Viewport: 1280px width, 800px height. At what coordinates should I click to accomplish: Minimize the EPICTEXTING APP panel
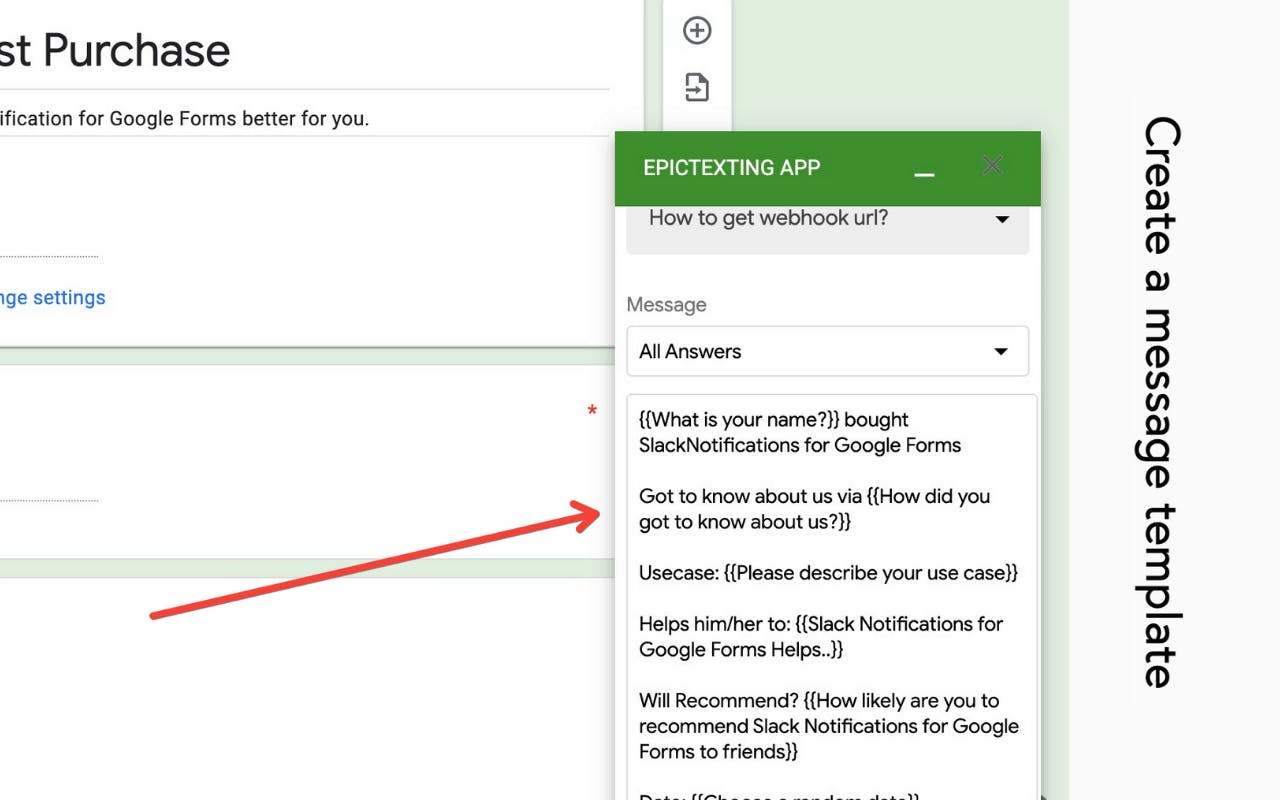tap(924, 175)
